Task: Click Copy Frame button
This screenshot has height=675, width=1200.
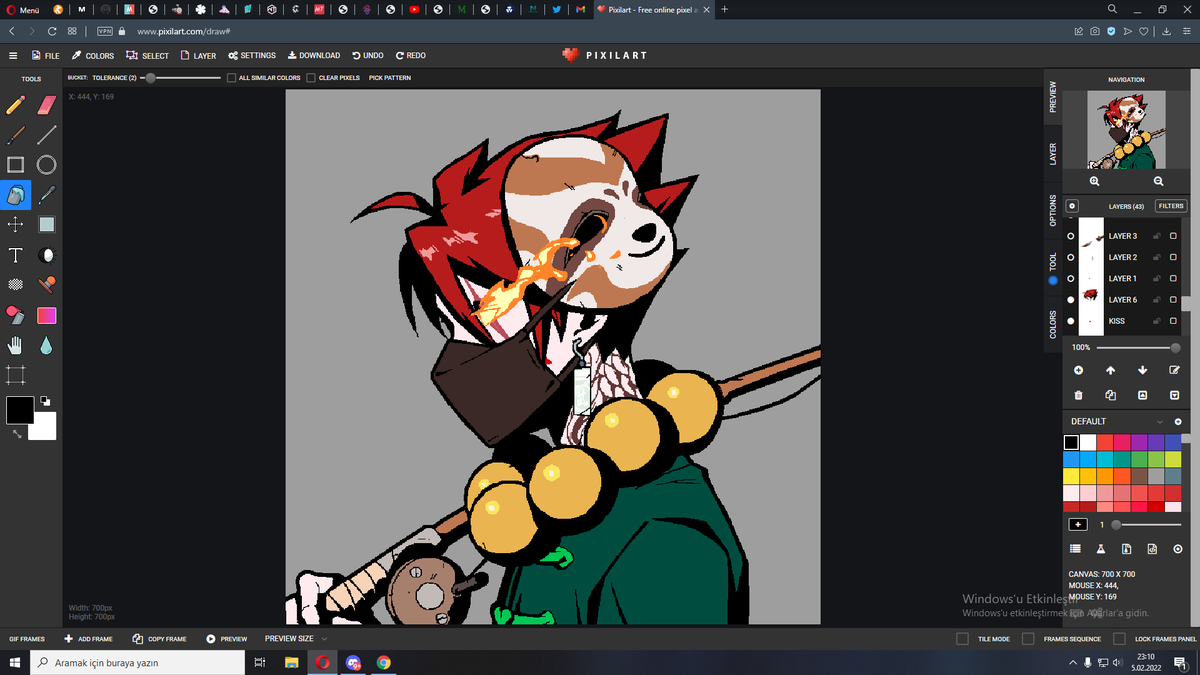Action: click(160, 638)
